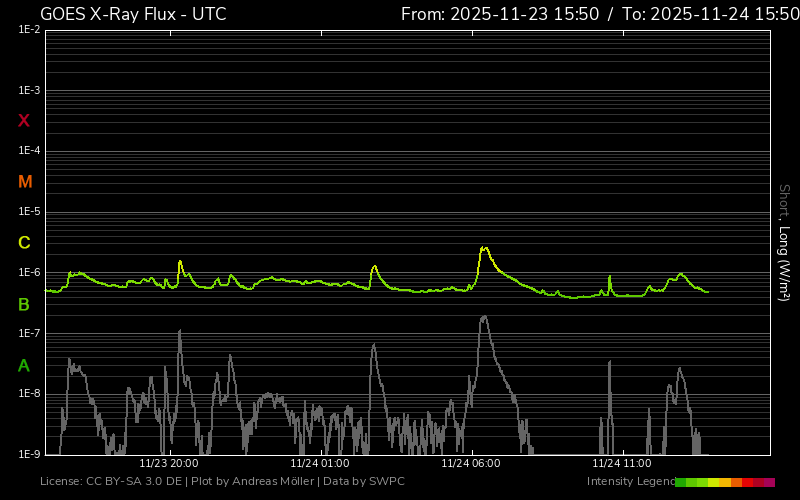The image size is (800, 500).
Task: Select the yellow C flare class label
Action: click(x=24, y=243)
